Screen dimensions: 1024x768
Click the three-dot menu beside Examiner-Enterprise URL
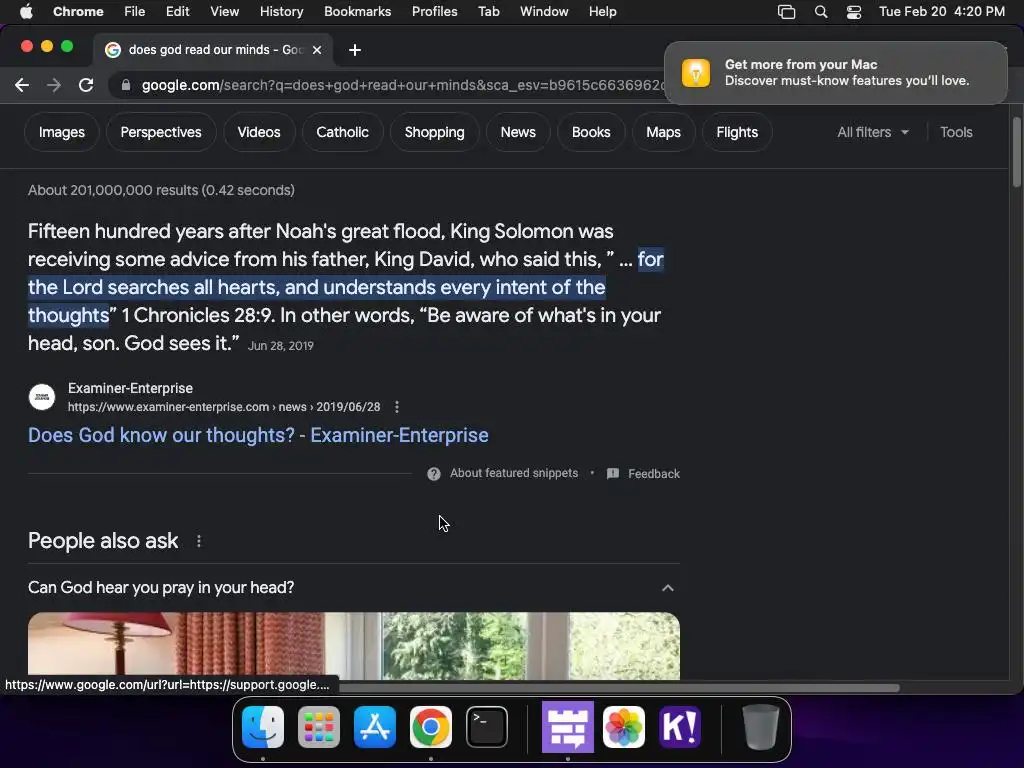[x=397, y=407]
